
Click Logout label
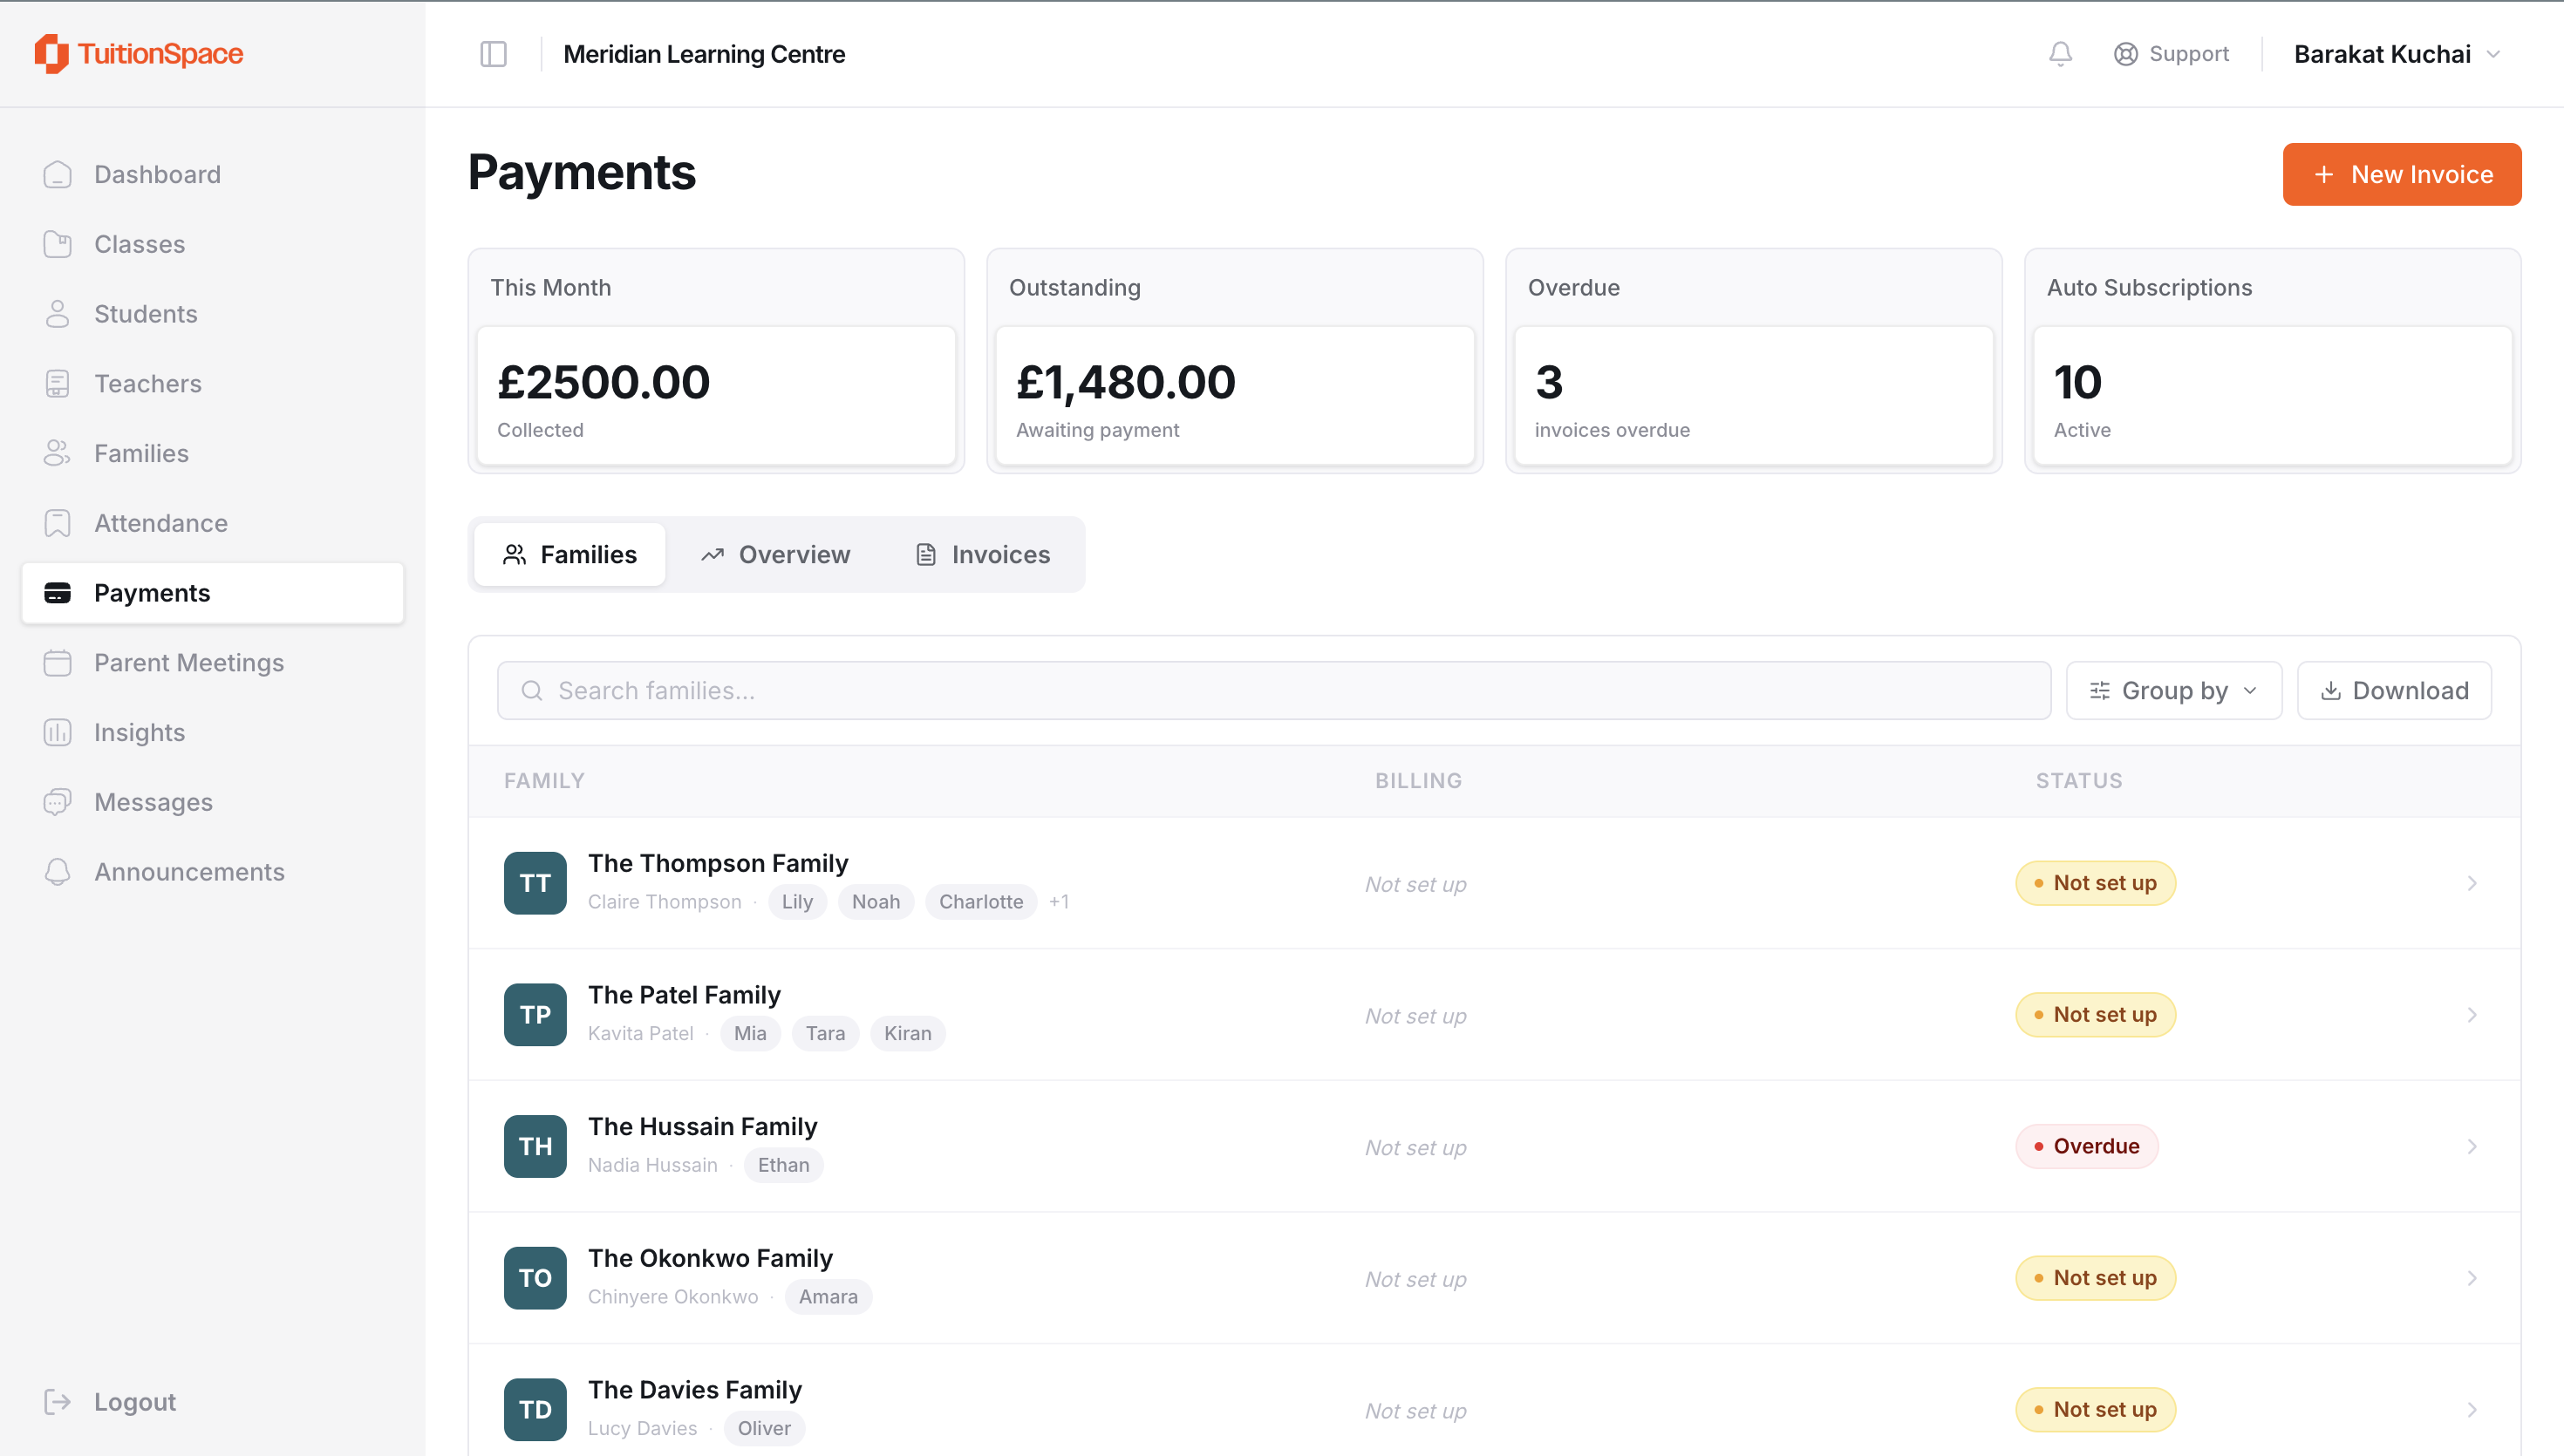[135, 1402]
